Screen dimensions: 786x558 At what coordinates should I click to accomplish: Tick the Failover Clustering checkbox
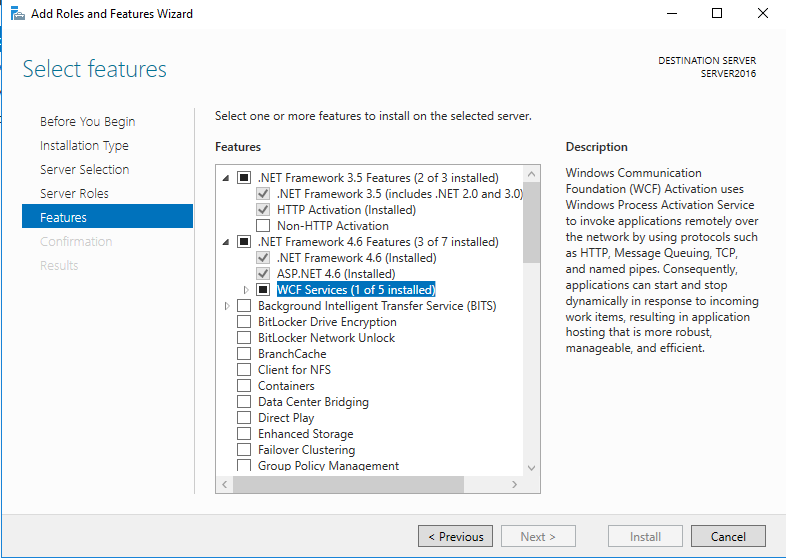(x=244, y=450)
